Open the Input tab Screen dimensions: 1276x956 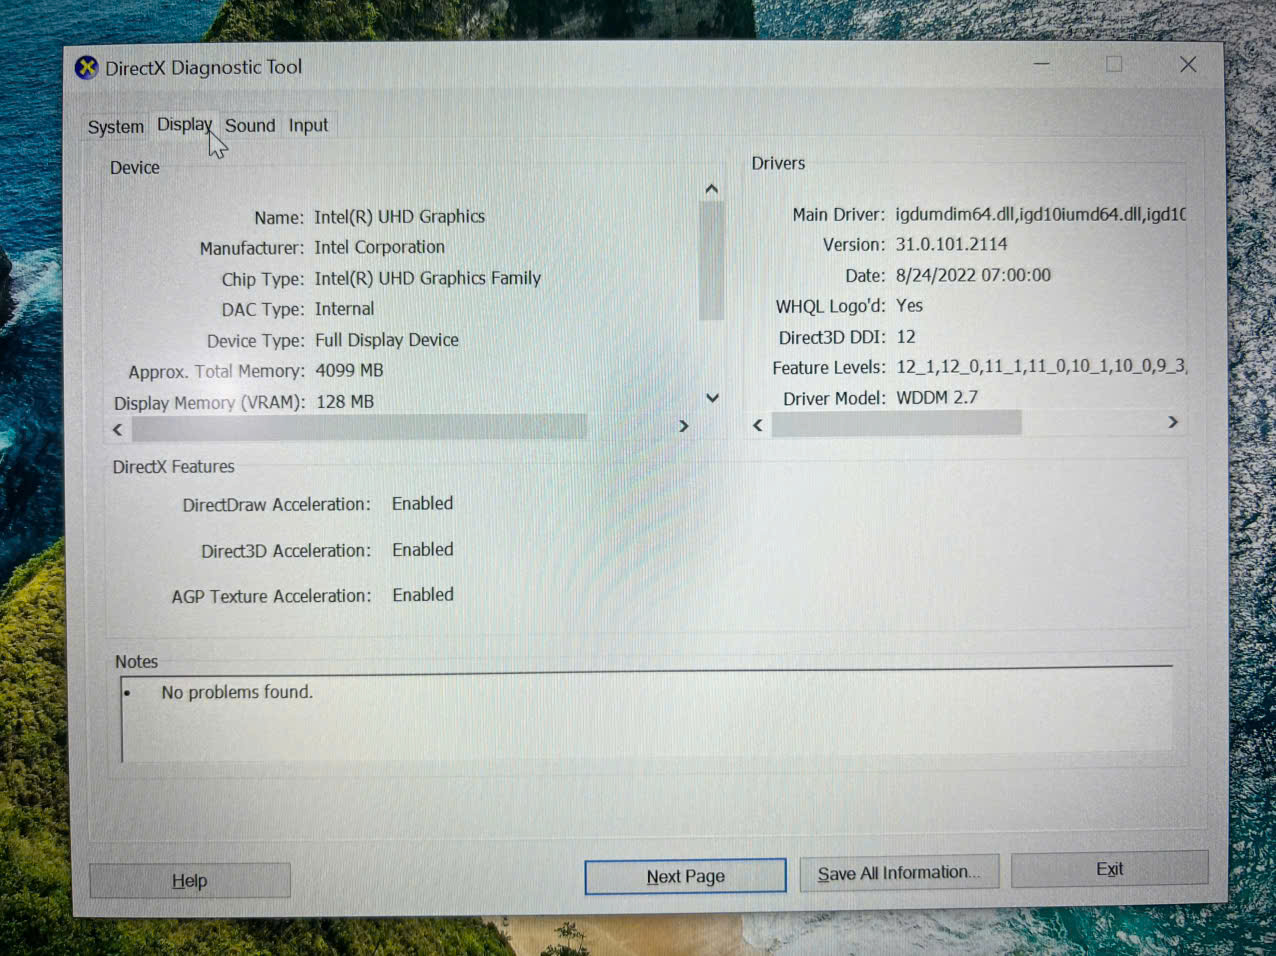click(308, 124)
